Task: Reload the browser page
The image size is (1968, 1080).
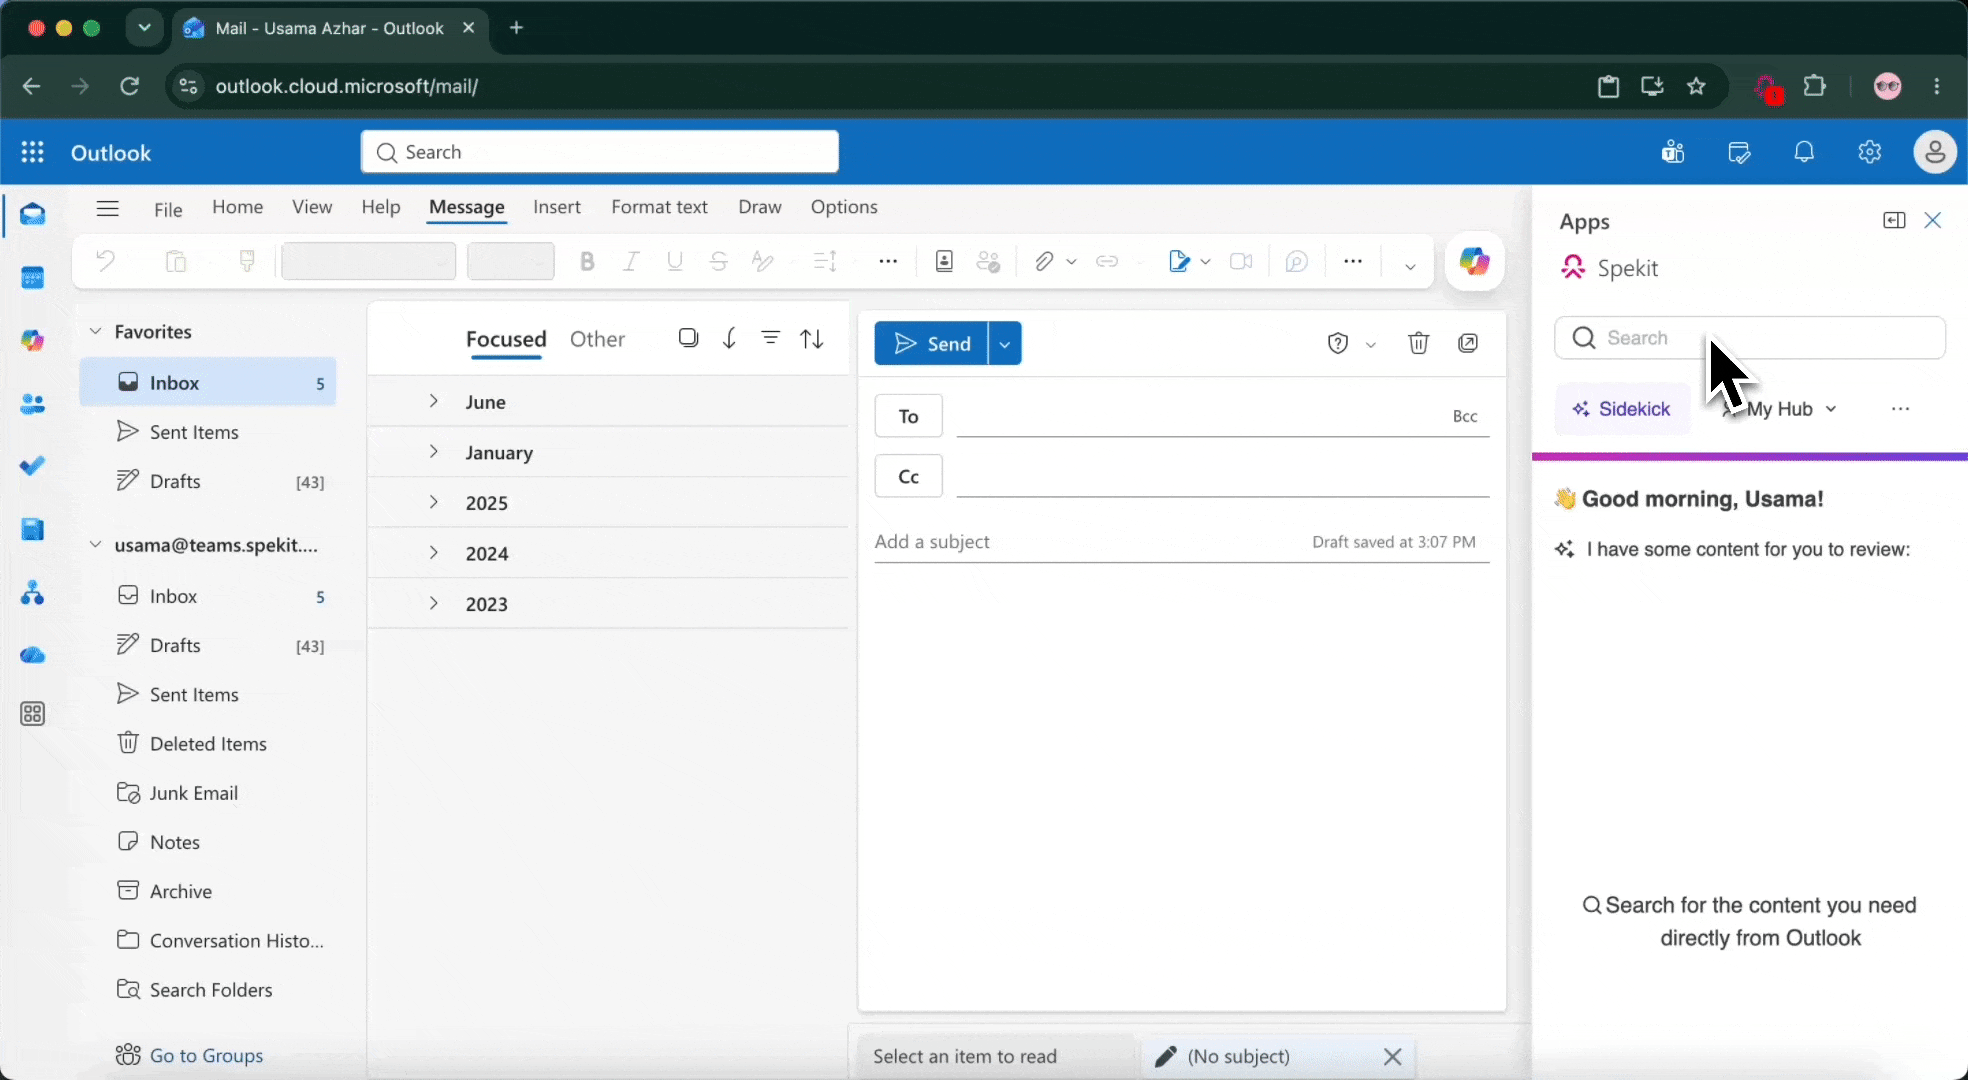Action: coord(130,86)
